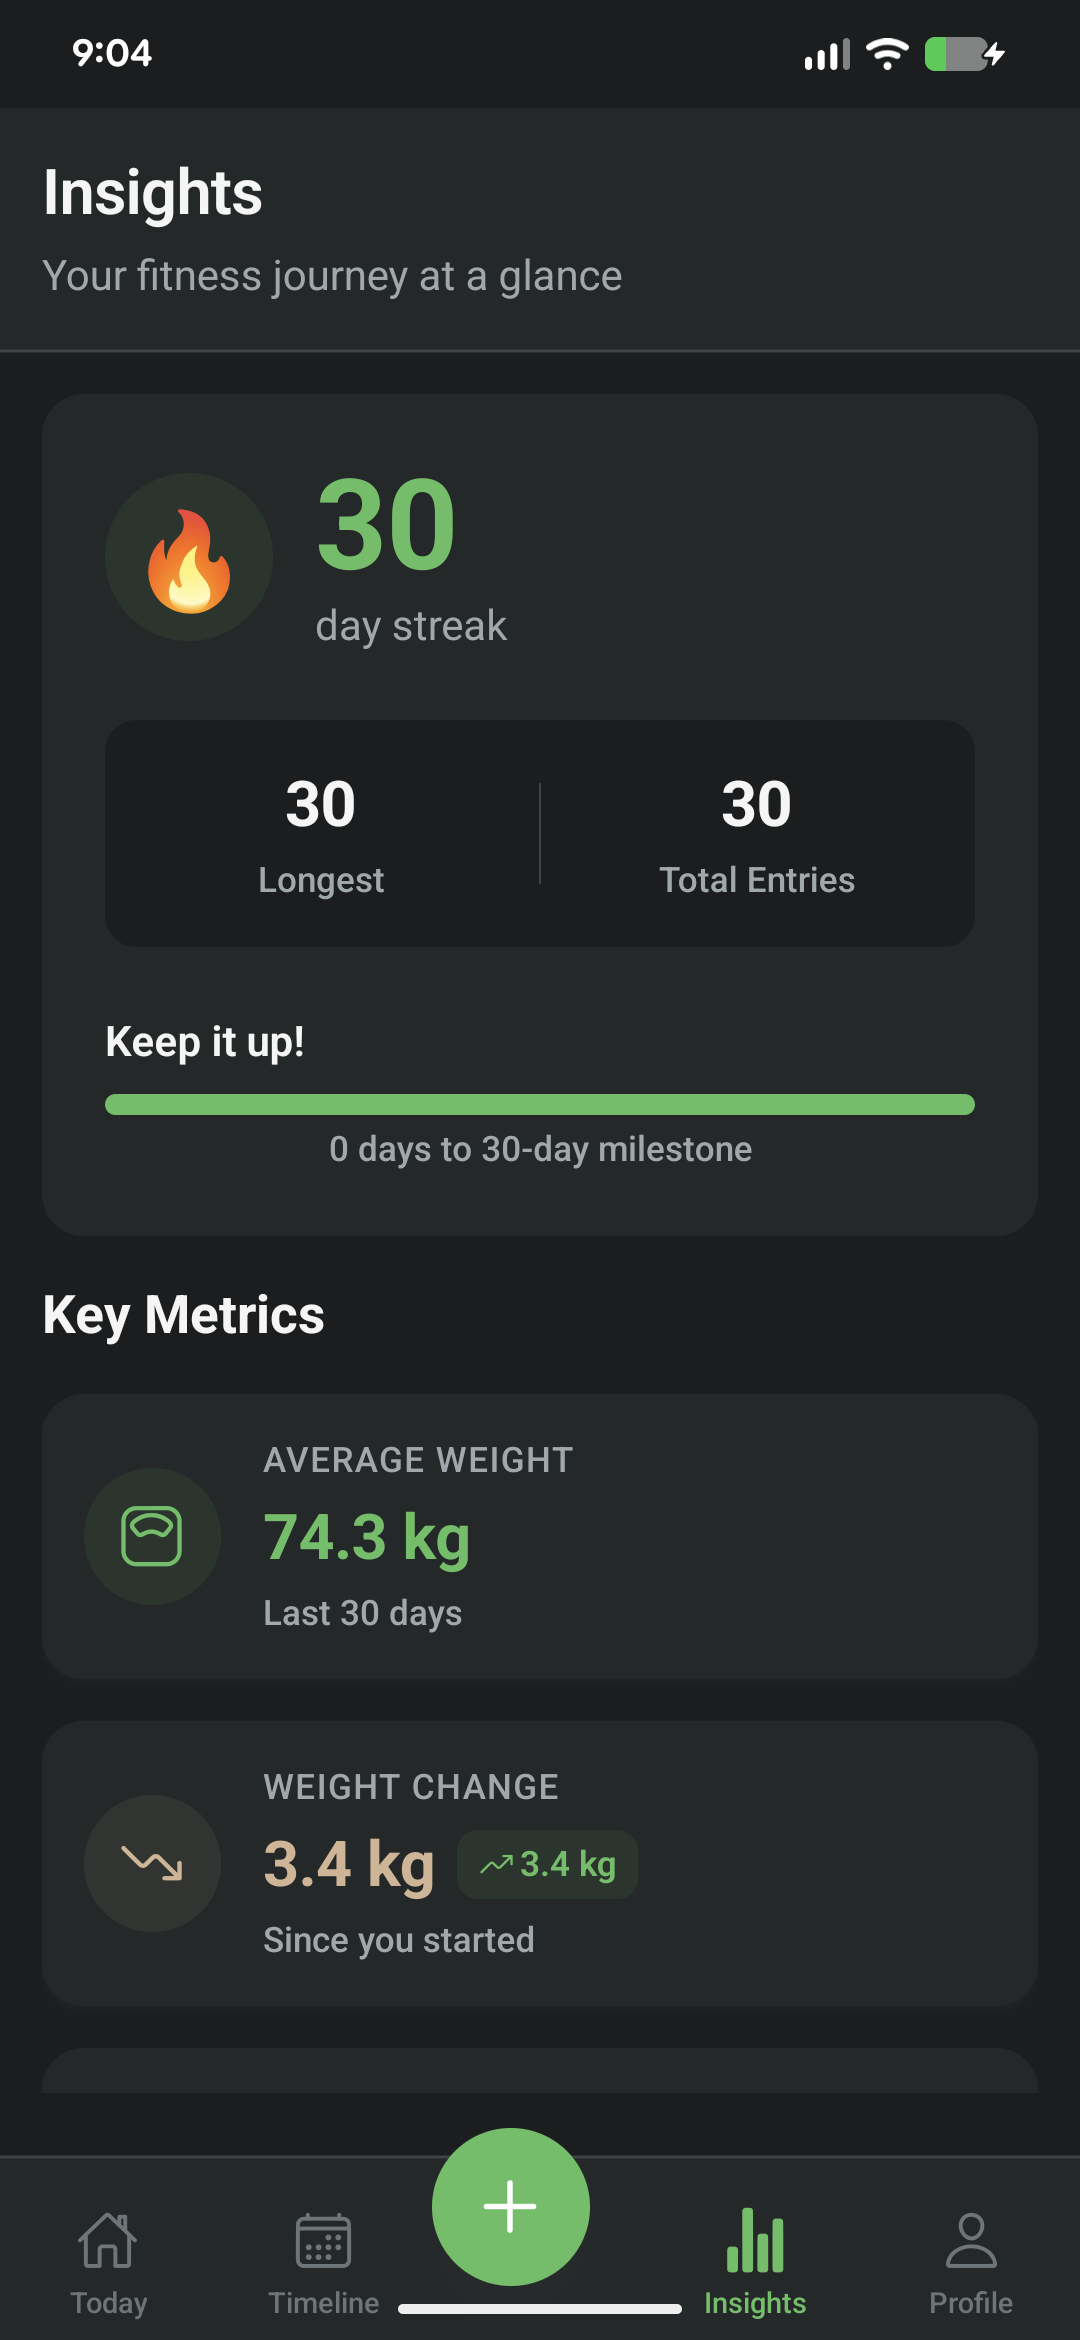Click the green streak progress bar
The image size is (1080, 2340).
540,1104
